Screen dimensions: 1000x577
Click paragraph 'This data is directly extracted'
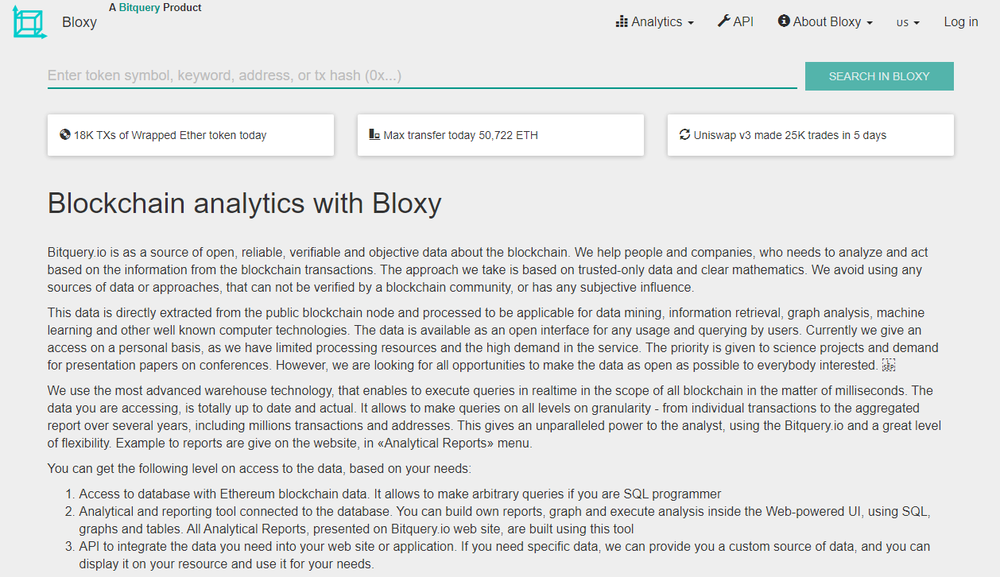(493, 339)
